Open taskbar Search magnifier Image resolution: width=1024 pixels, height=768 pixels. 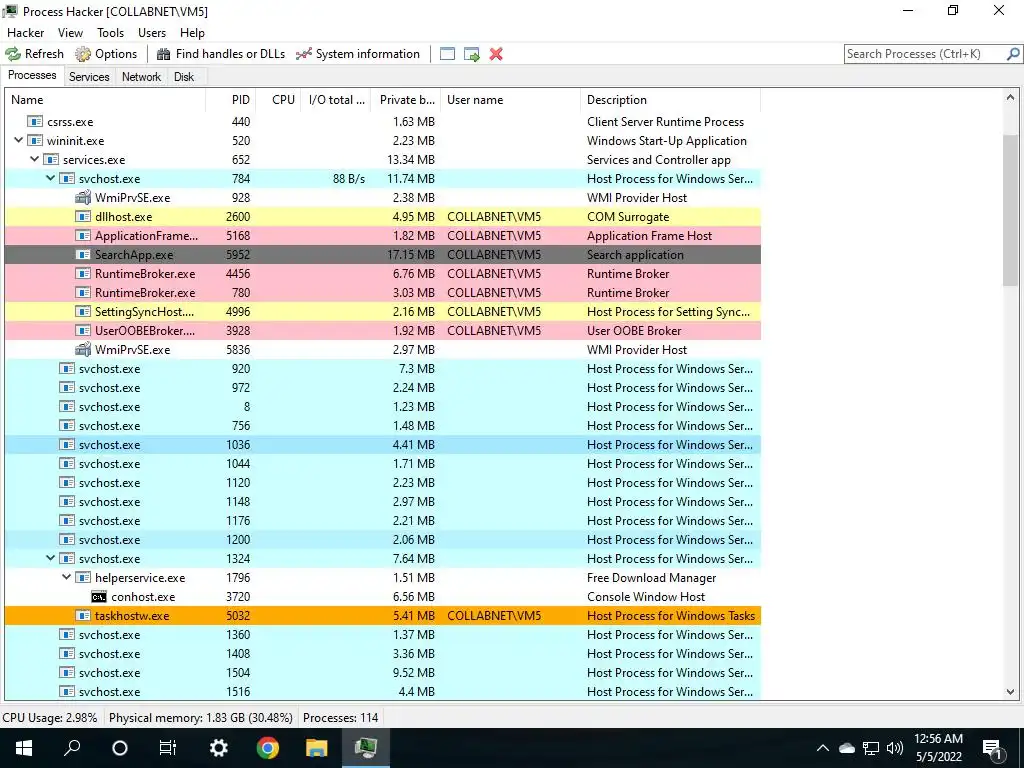[72, 748]
